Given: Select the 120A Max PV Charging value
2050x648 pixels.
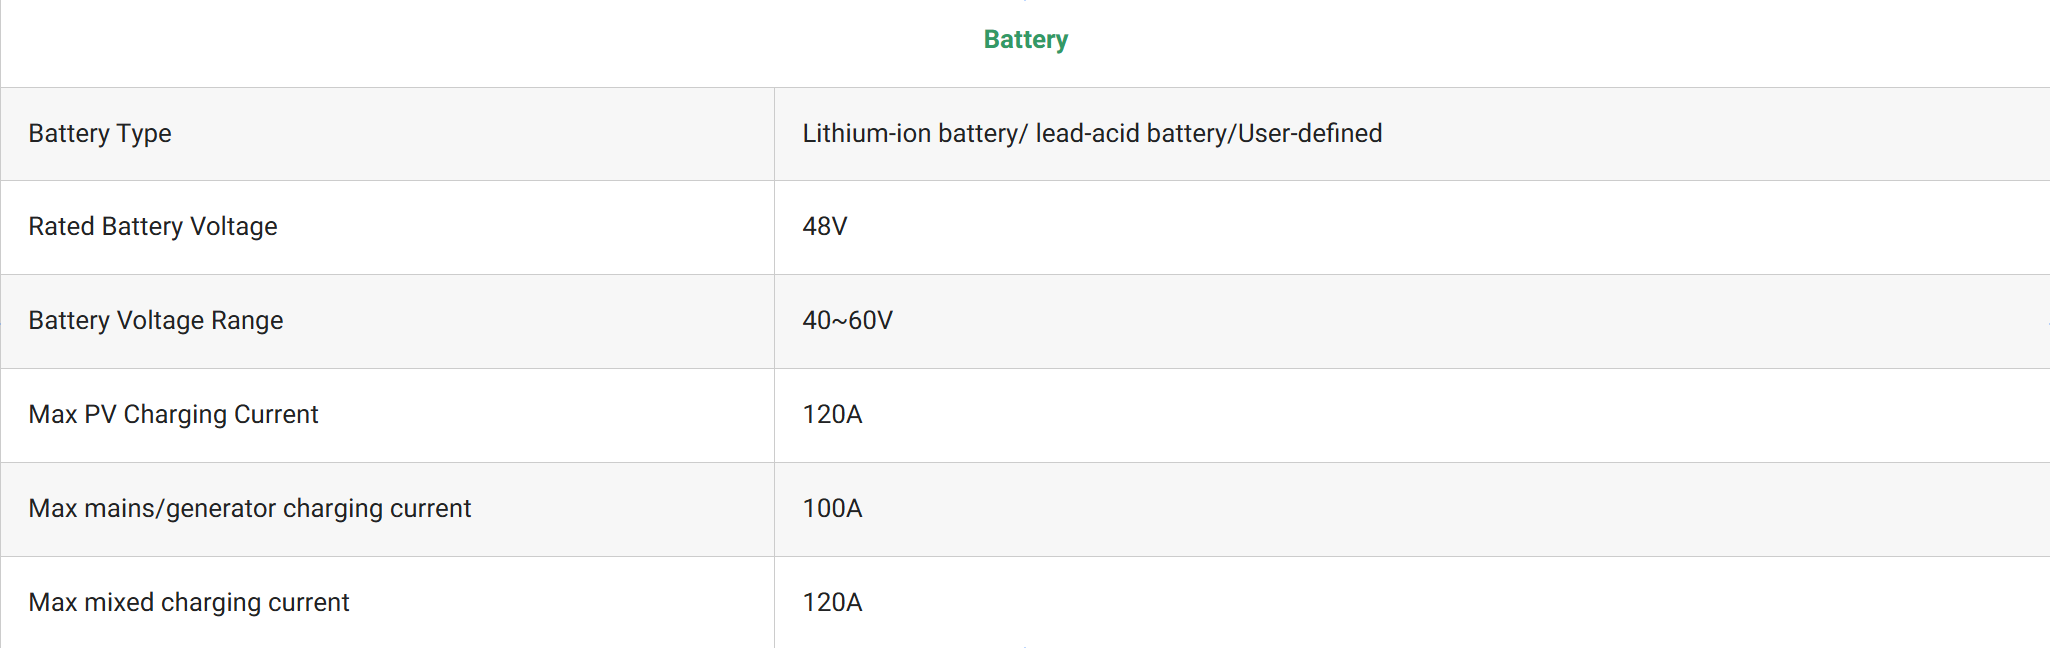Looking at the screenshot, I should click(832, 415).
